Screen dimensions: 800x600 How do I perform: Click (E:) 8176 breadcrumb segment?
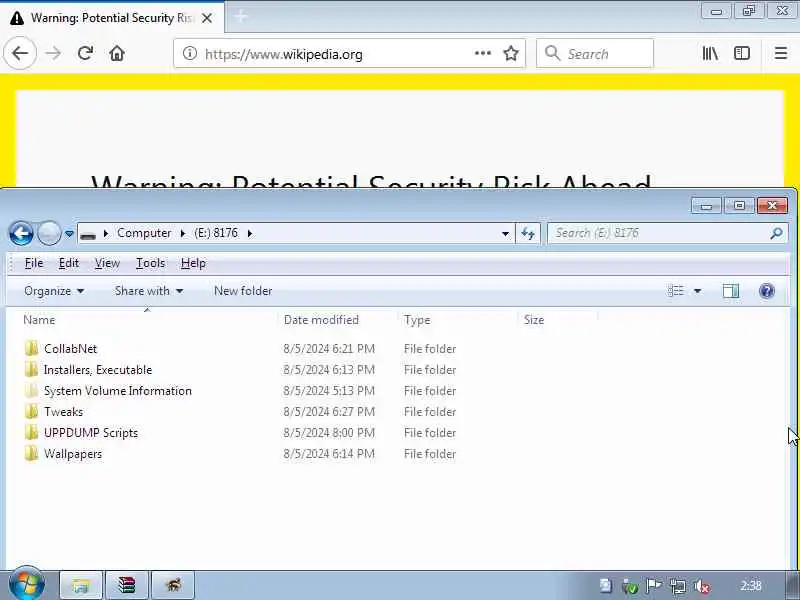[216, 233]
